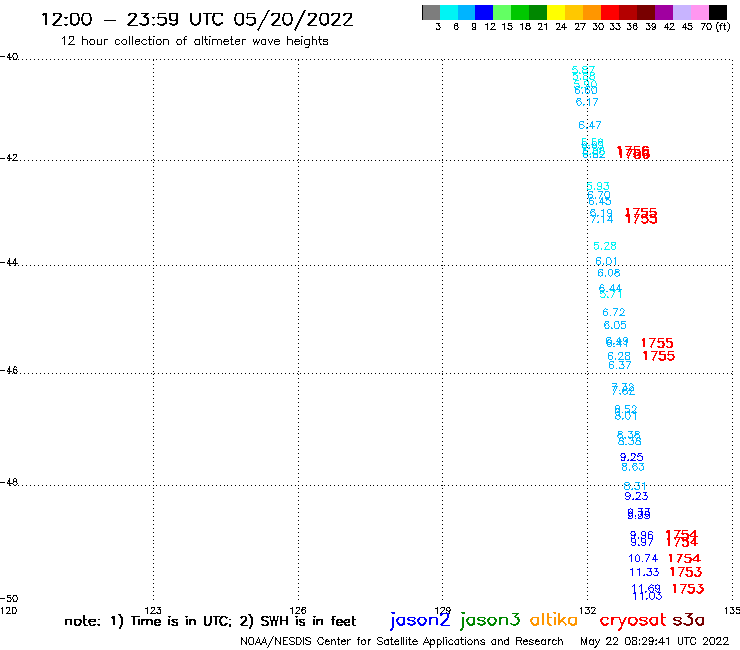Screen dimensions: 740x650
Task: Select the black swatch ending the legend
Action: [x=718, y=12]
